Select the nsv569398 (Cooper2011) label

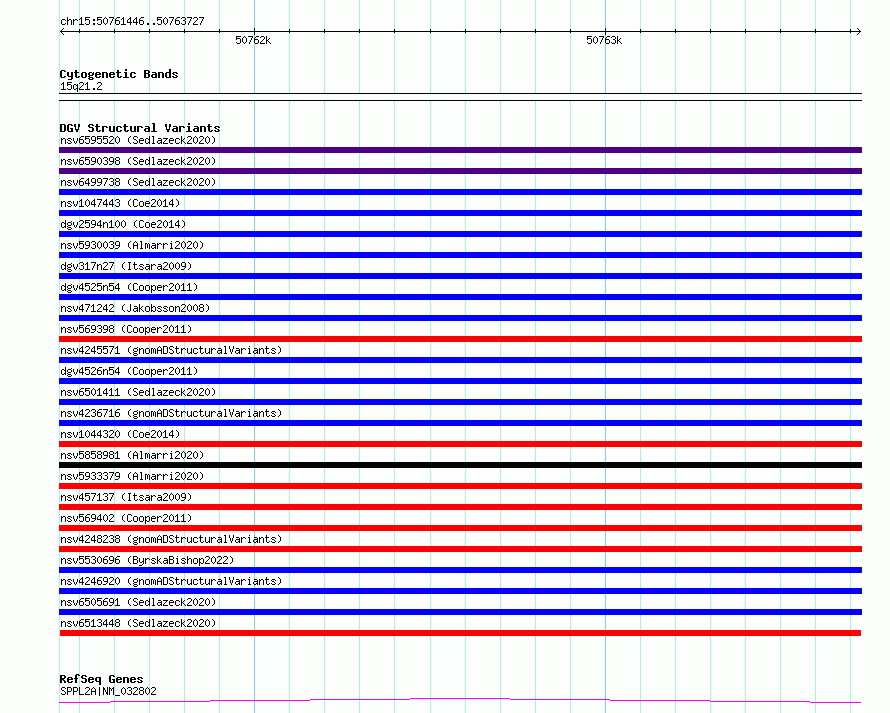pos(126,329)
